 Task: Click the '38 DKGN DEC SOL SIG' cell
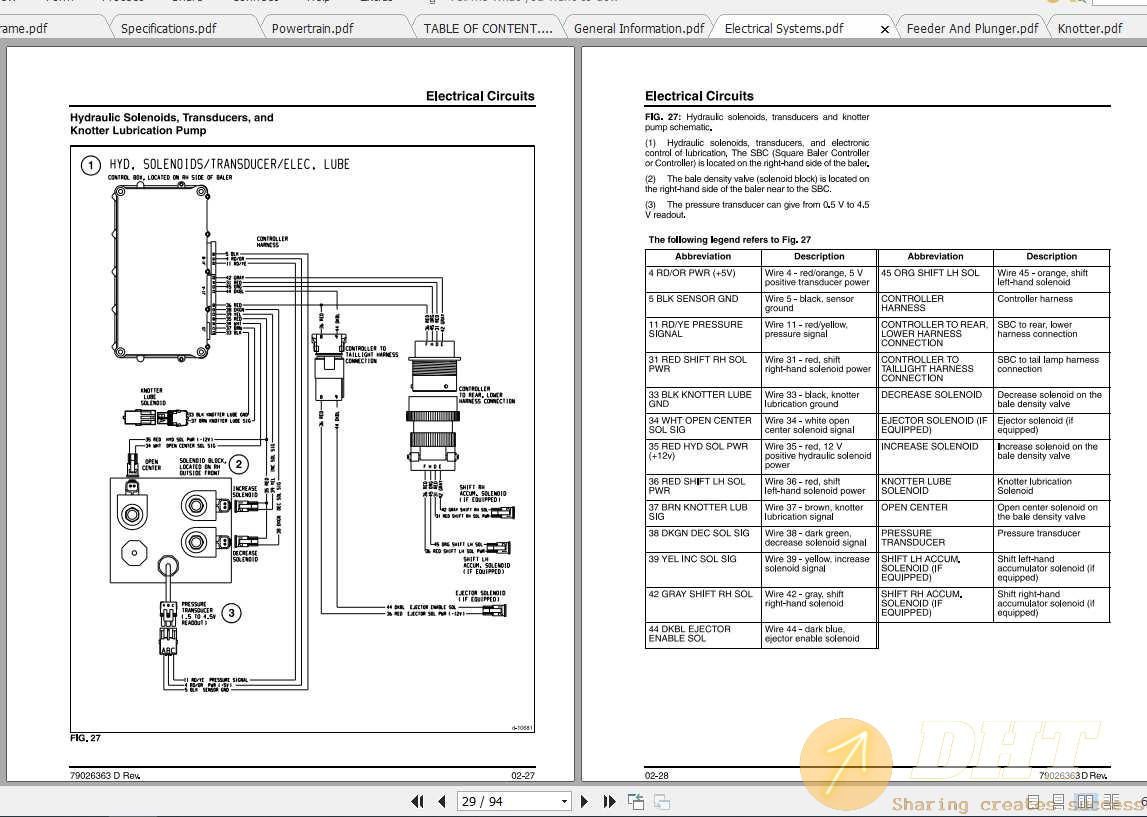coord(703,538)
